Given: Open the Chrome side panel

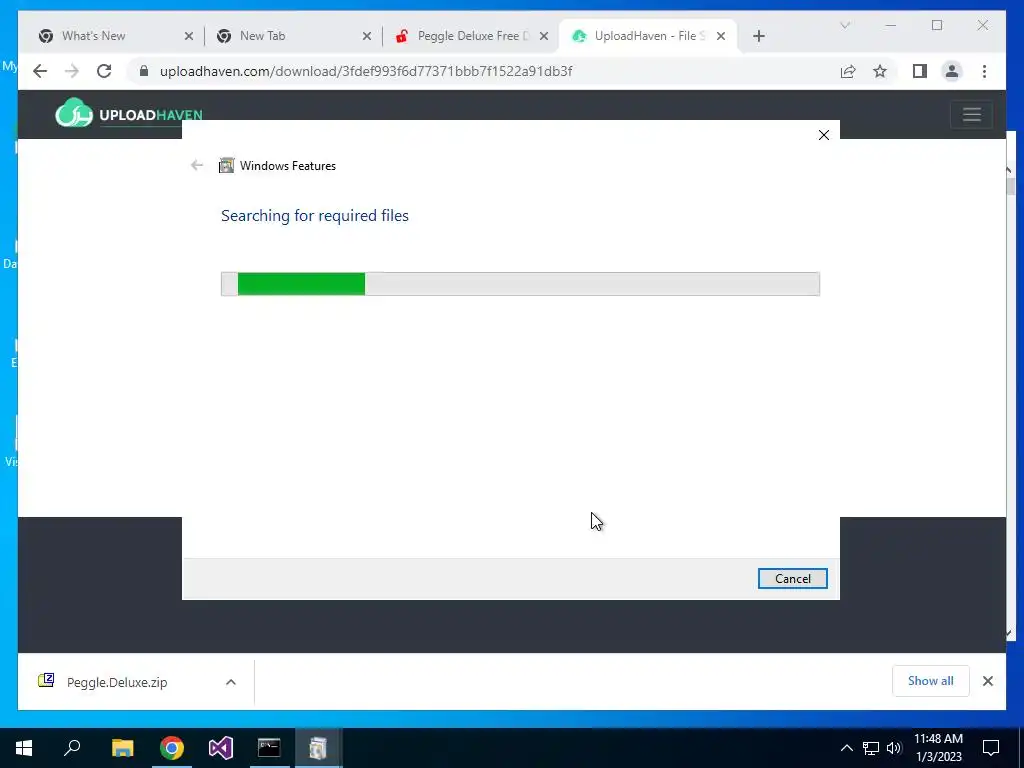Looking at the screenshot, I should pyautogui.click(x=920, y=71).
